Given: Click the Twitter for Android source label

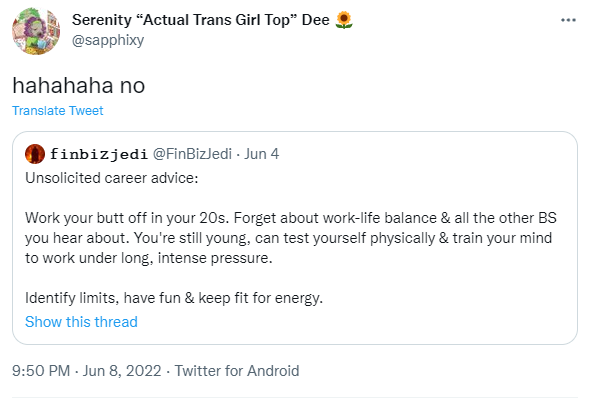Looking at the screenshot, I should tap(237, 371).
